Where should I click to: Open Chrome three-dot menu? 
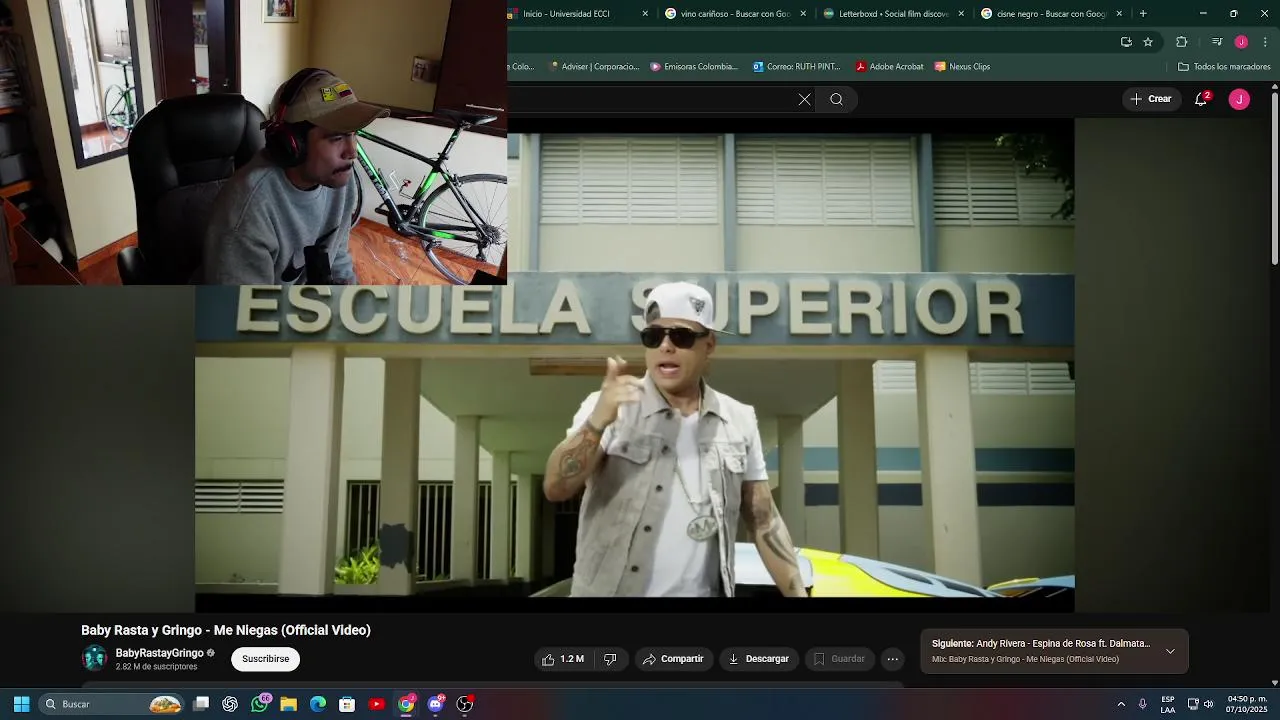tap(1265, 42)
